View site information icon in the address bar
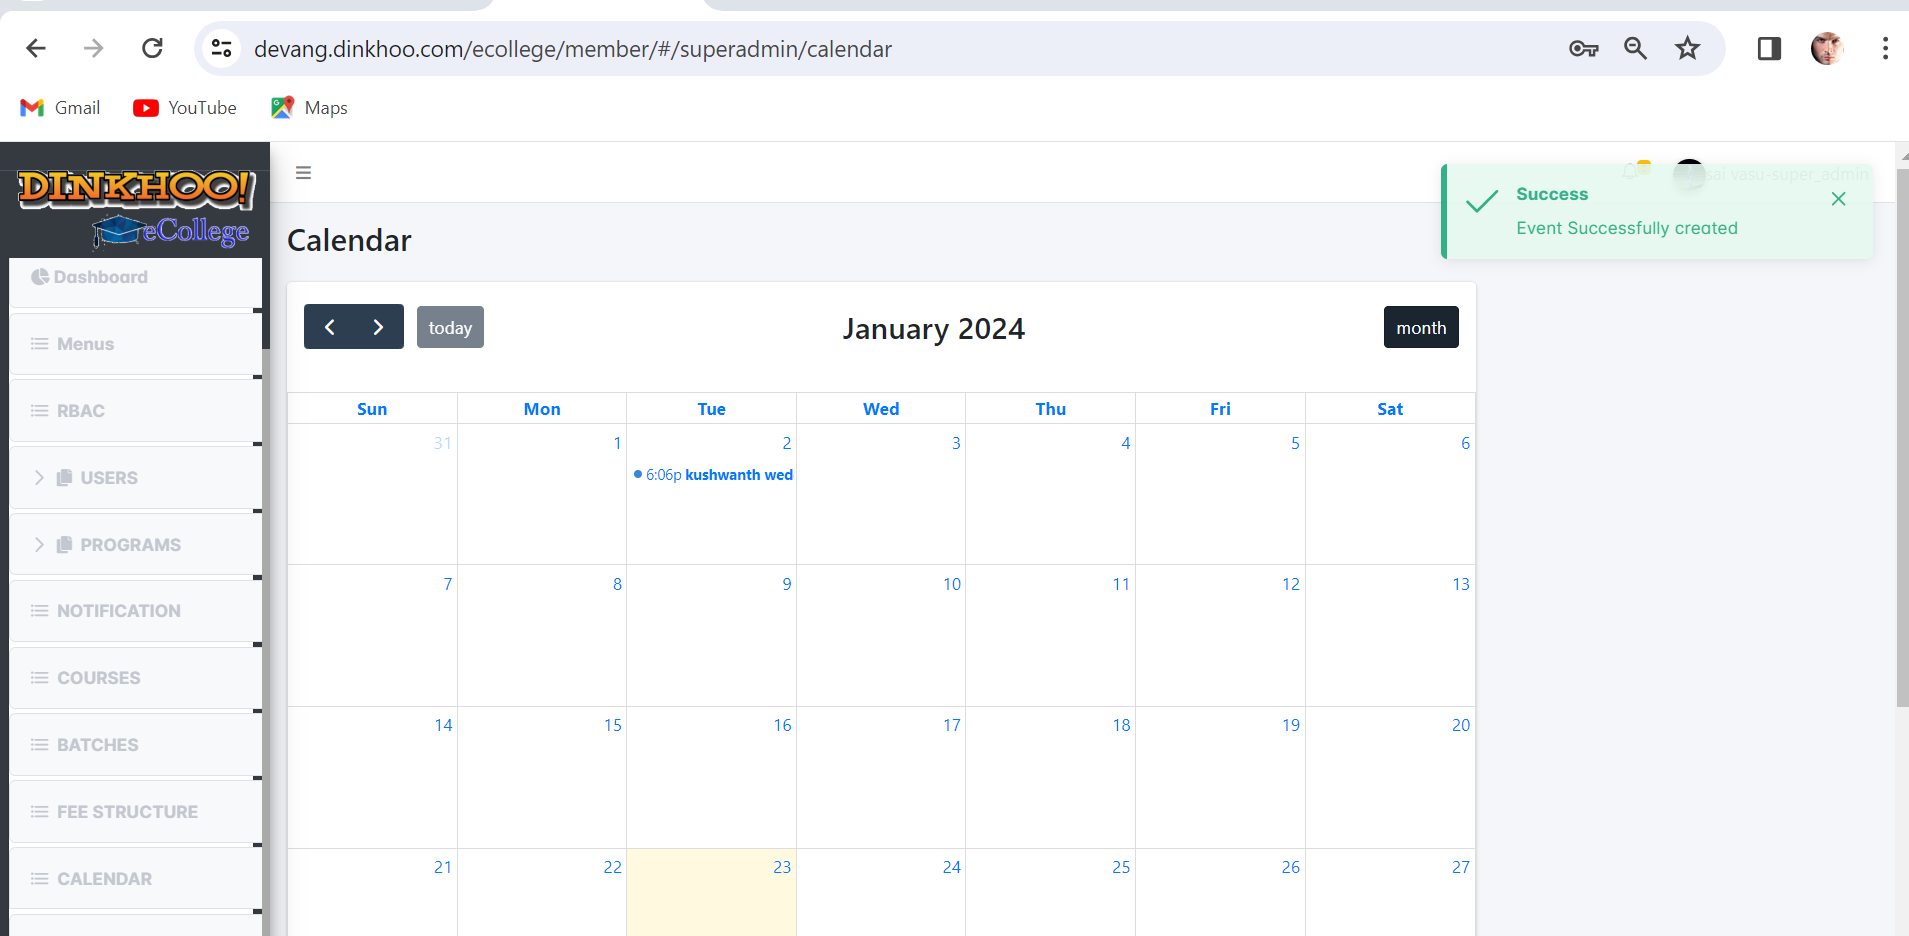 pyautogui.click(x=222, y=48)
